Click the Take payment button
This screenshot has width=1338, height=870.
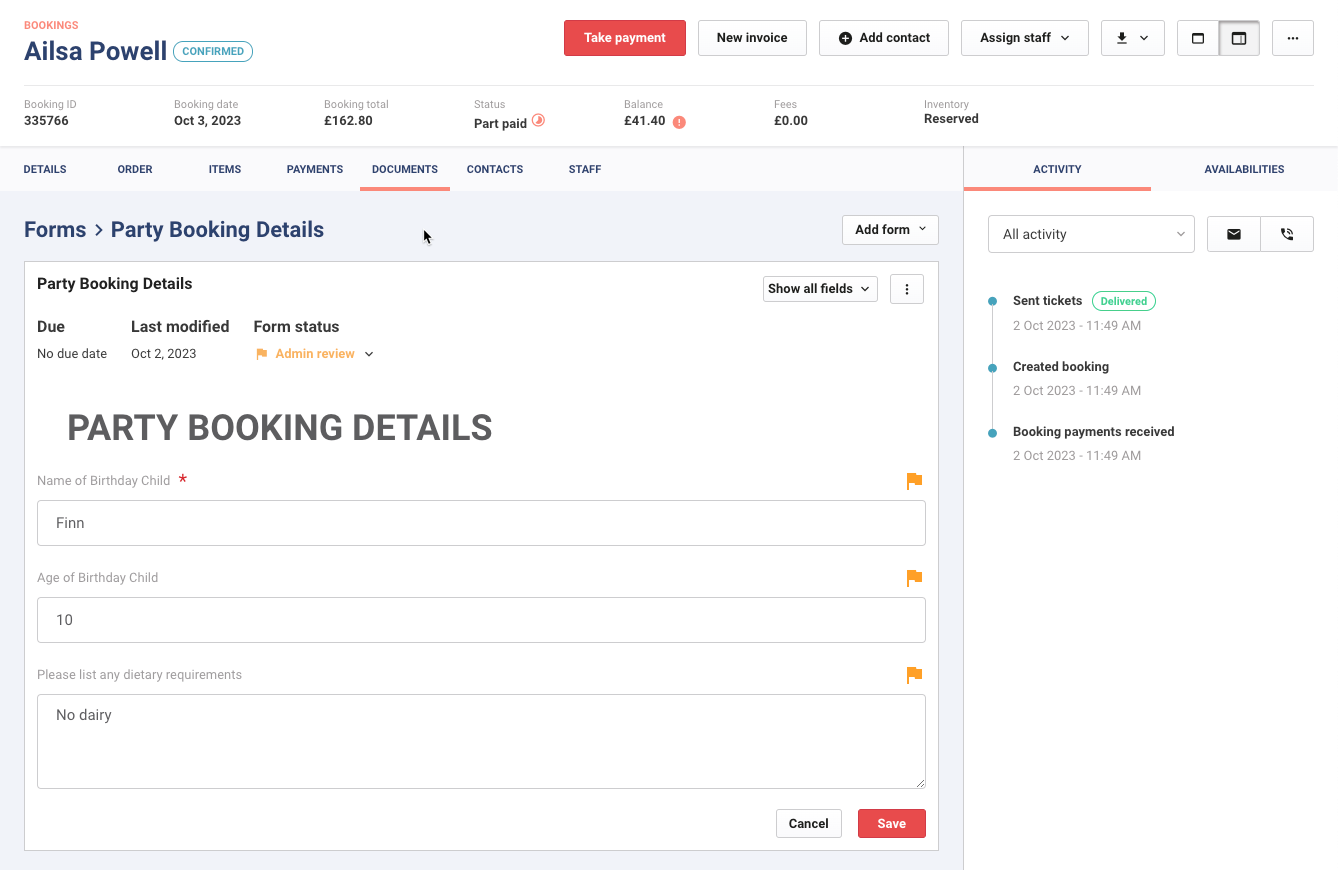(x=625, y=38)
